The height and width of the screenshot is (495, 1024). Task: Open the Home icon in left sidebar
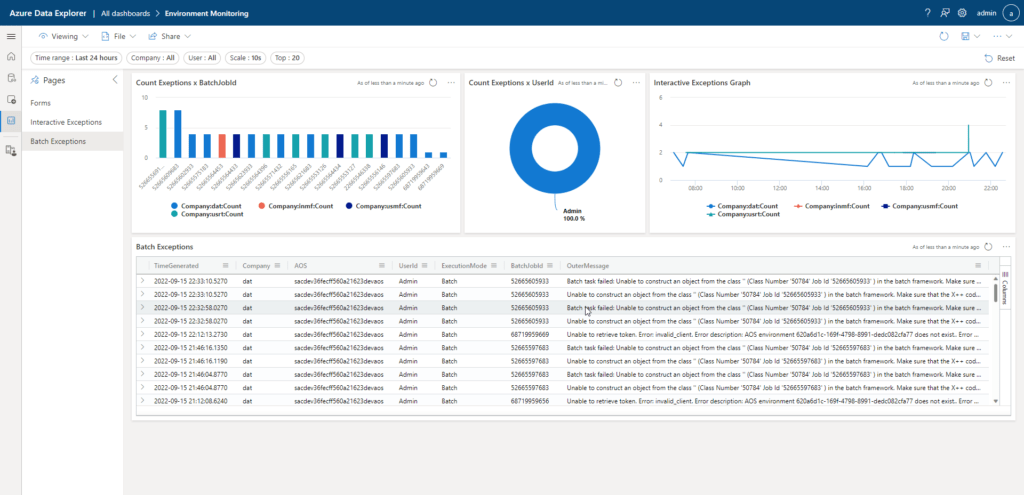pyautogui.click(x=11, y=57)
